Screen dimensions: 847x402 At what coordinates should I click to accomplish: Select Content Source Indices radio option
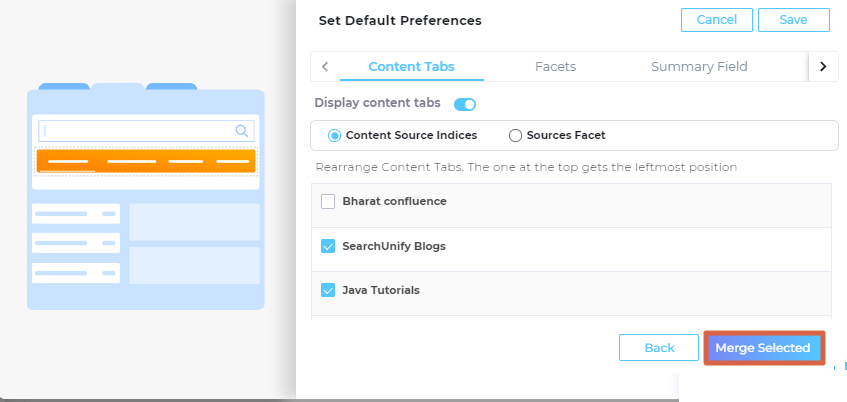pos(335,135)
